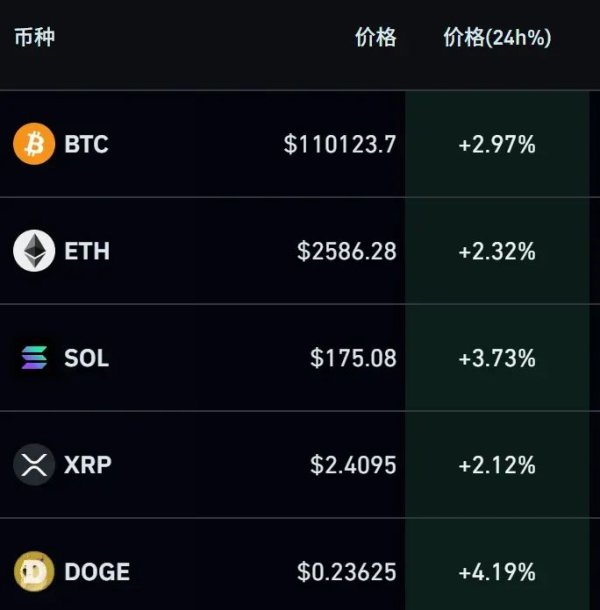This screenshot has height=610, width=600.
Task: Open the ETH coin name
Action: pos(87,251)
